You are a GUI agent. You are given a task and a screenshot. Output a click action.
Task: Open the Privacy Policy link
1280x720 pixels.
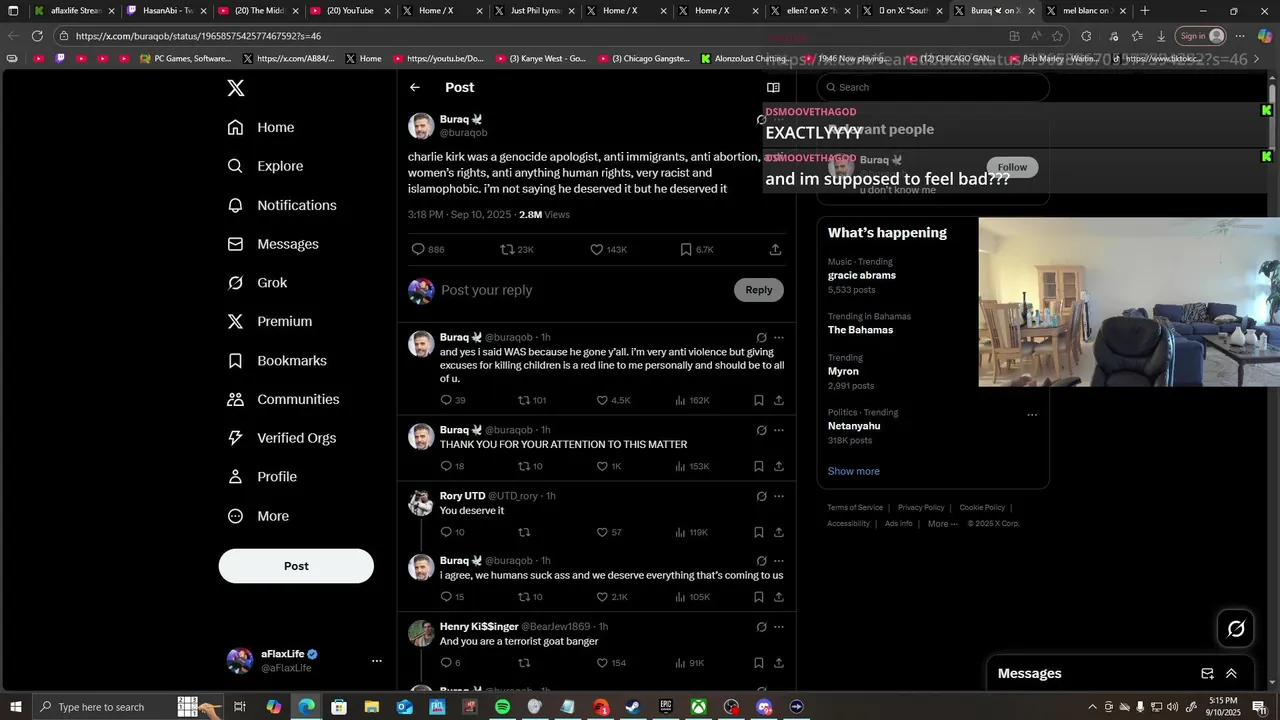click(x=921, y=508)
